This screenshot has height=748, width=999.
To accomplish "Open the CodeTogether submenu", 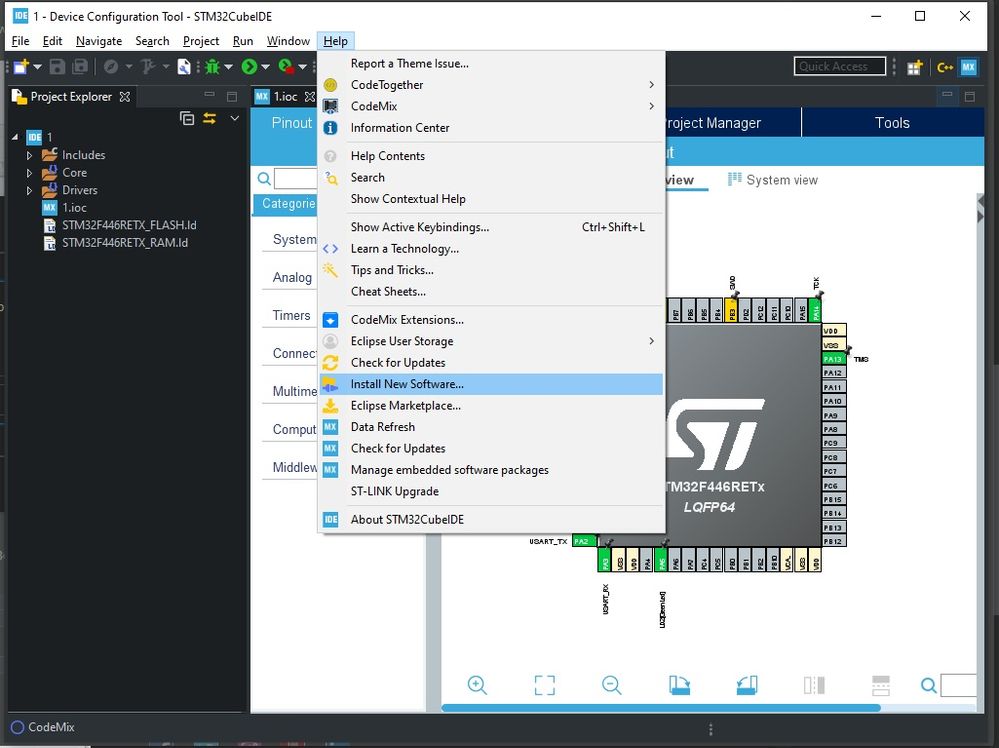I will [491, 85].
